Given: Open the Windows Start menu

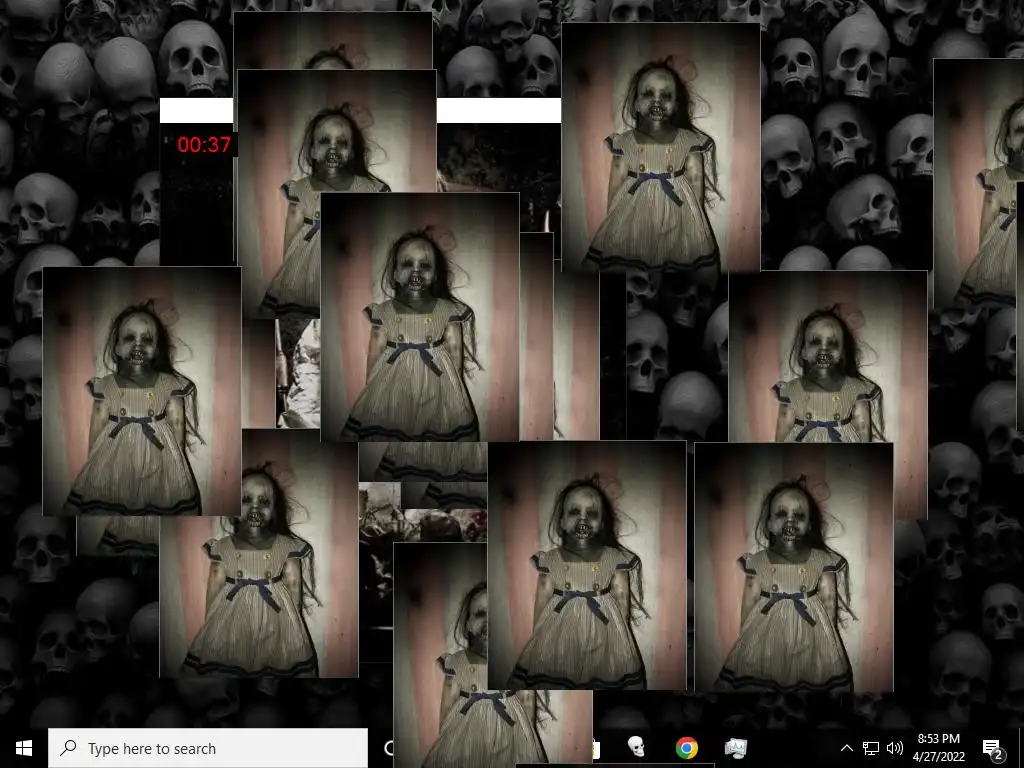Looking at the screenshot, I should [x=24, y=748].
